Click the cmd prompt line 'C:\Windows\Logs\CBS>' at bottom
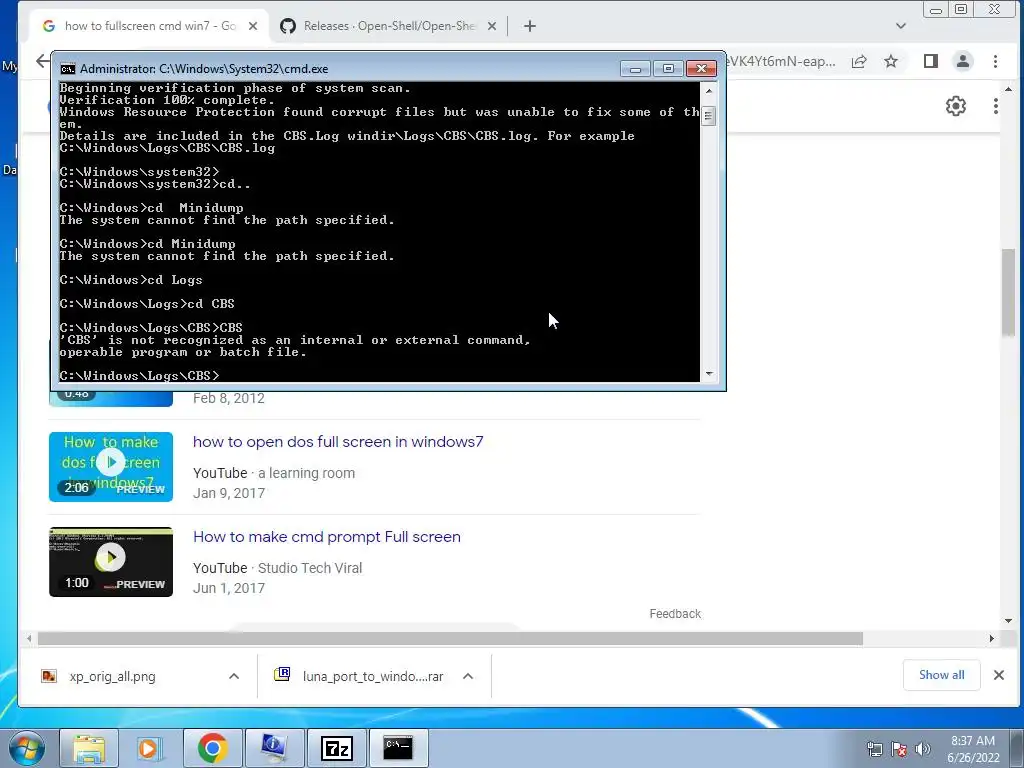The width and height of the screenshot is (1024, 768). click(x=140, y=376)
